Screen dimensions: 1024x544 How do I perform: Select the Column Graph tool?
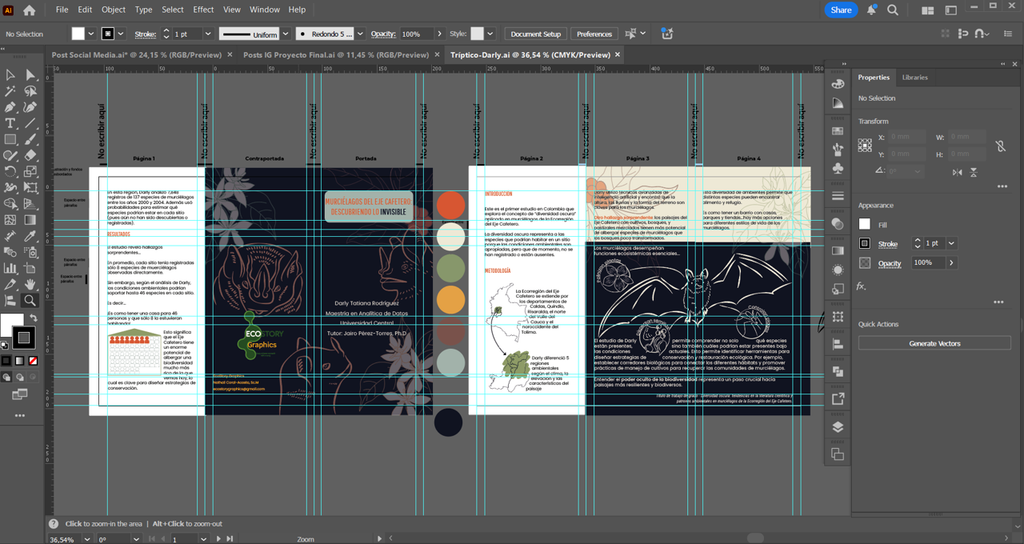click(10, 268)
